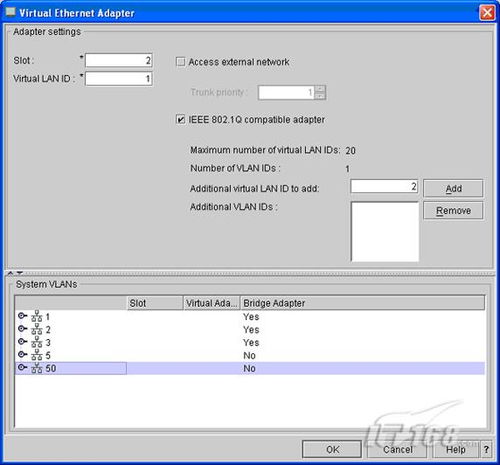This screenshot has width=500, height=465.
Task: Expand the VLAN 1 tree node
Action: point(22,315)
